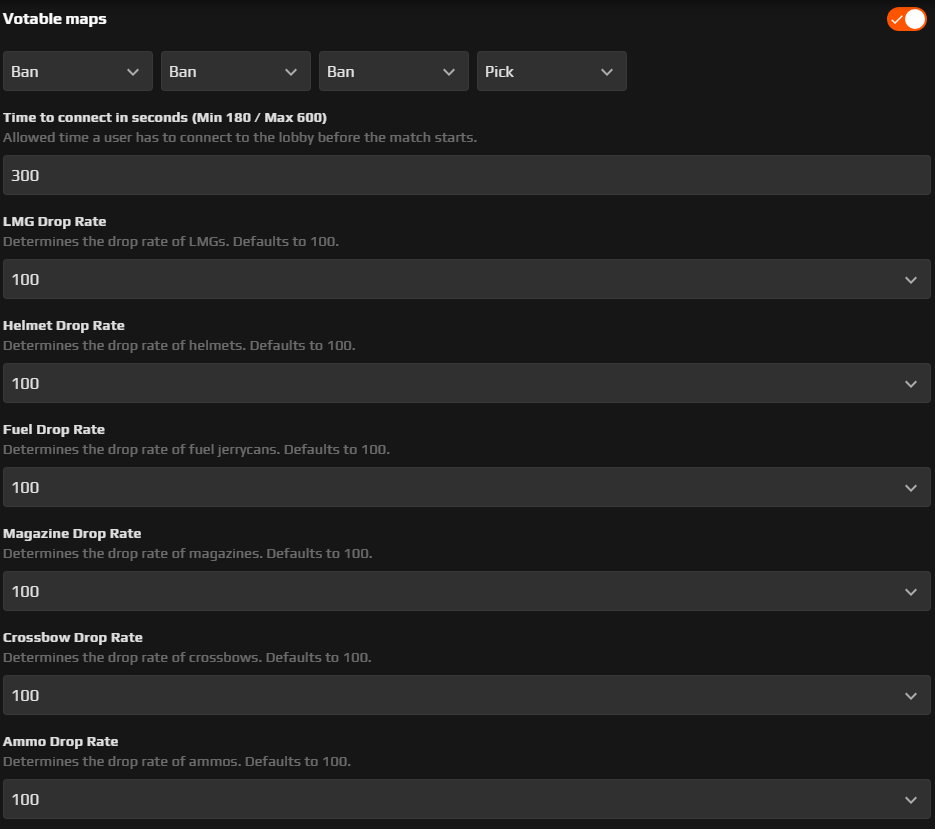Select the Fuel Drop Rate value box

[x=466, y=487]
